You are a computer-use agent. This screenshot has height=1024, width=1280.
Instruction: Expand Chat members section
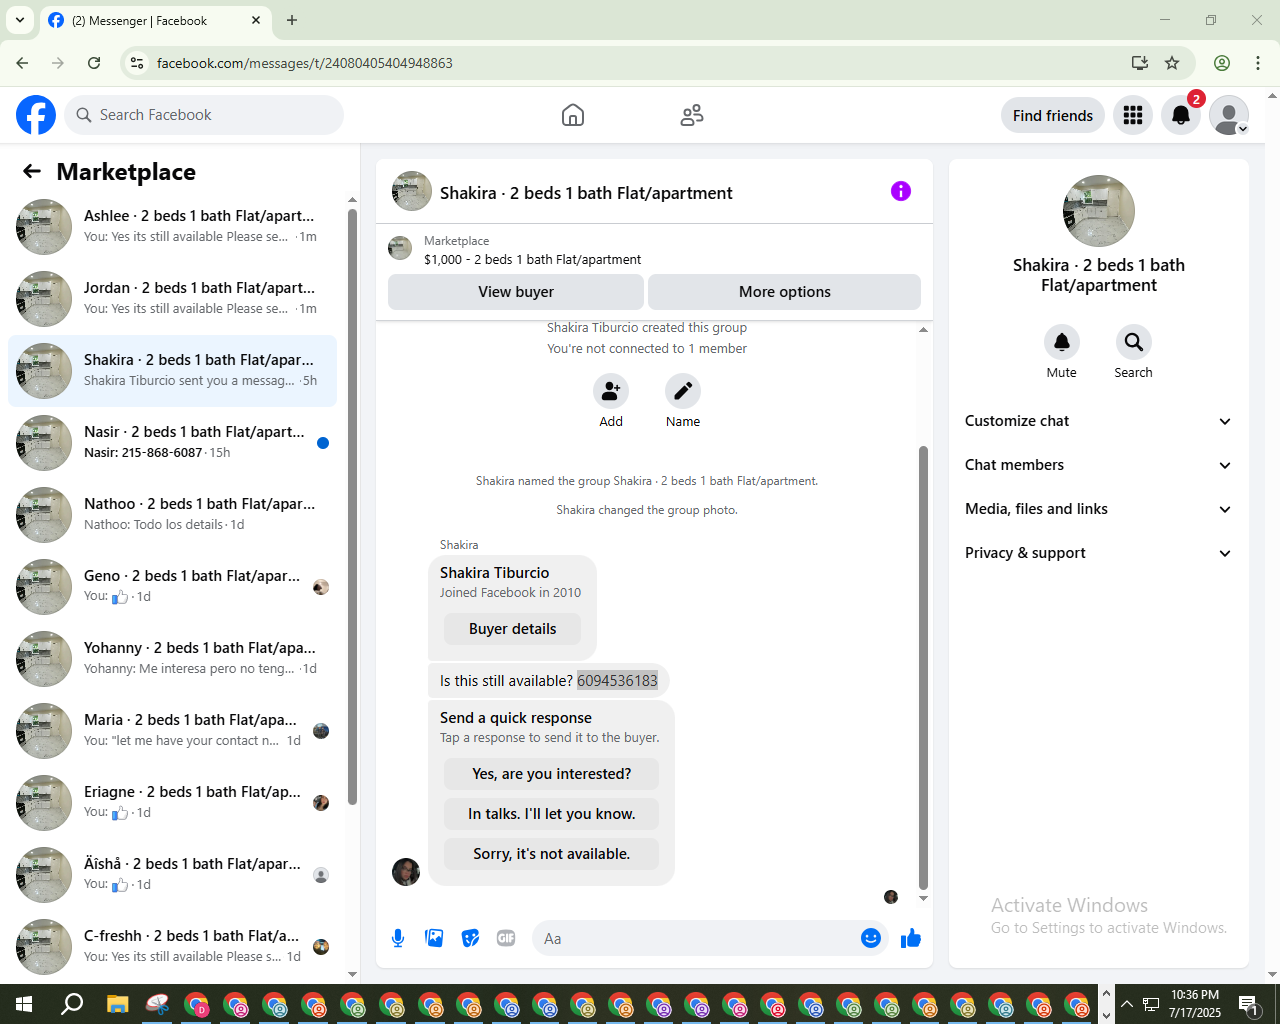point(1099,465)
